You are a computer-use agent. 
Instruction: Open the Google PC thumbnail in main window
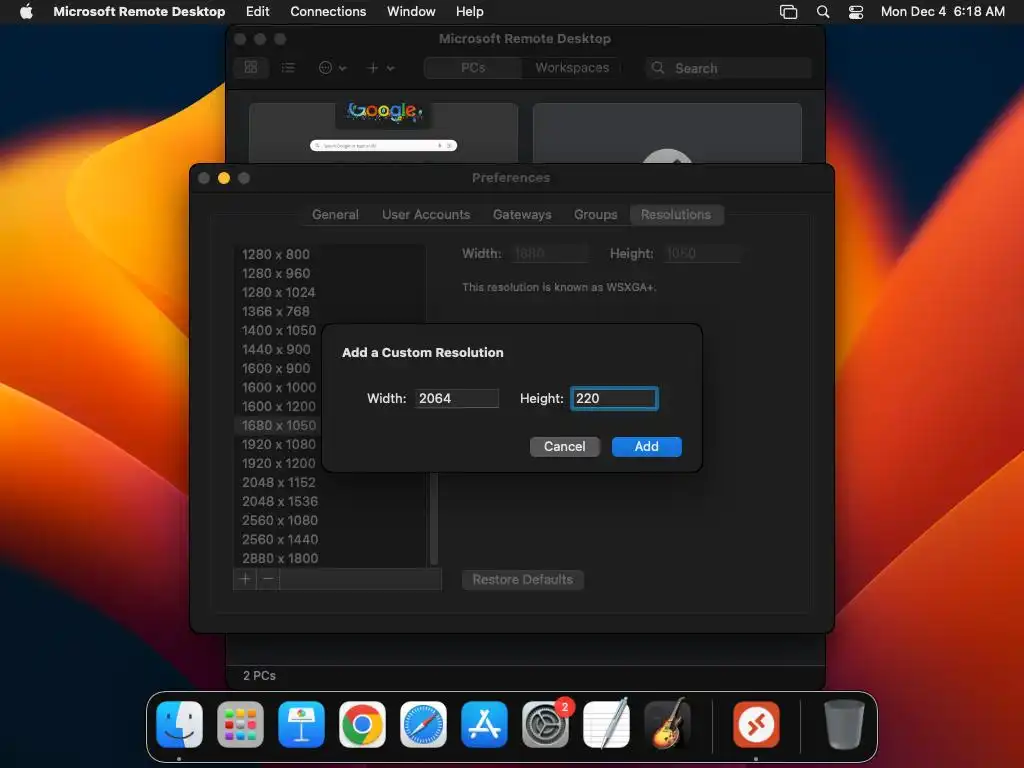(383, 133)
